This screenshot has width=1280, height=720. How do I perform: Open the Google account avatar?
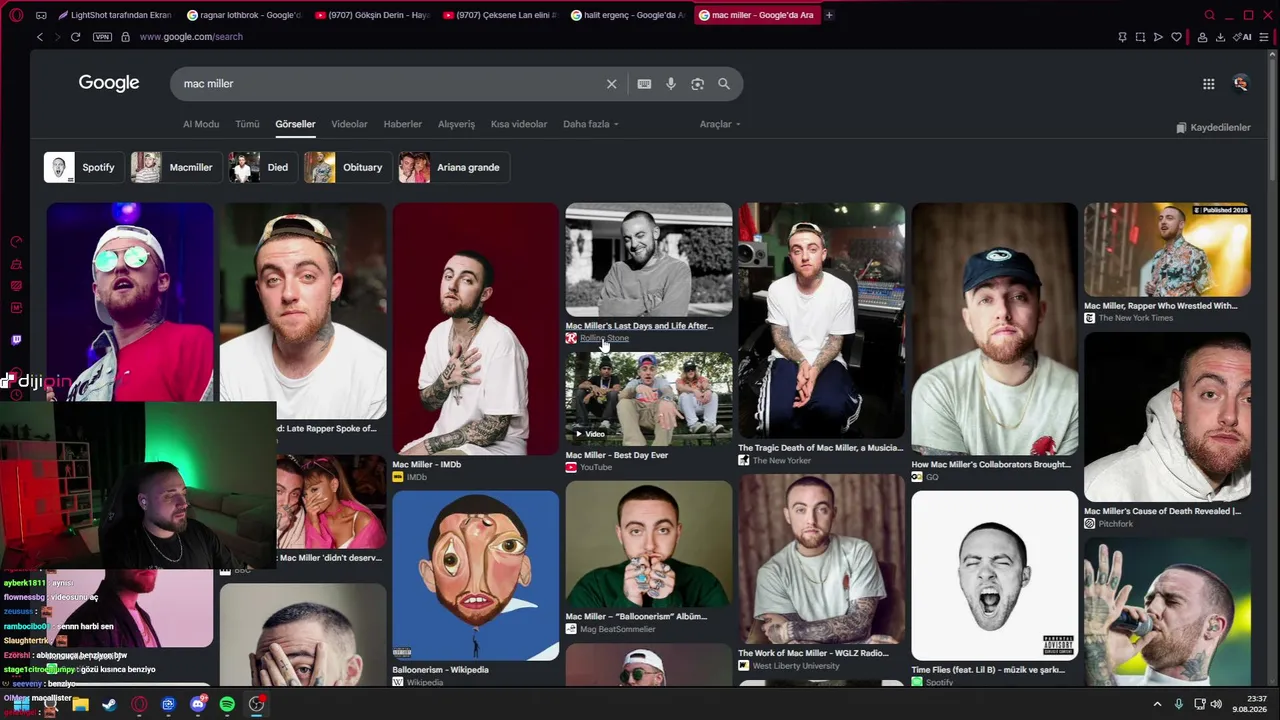pos(1241,84)
